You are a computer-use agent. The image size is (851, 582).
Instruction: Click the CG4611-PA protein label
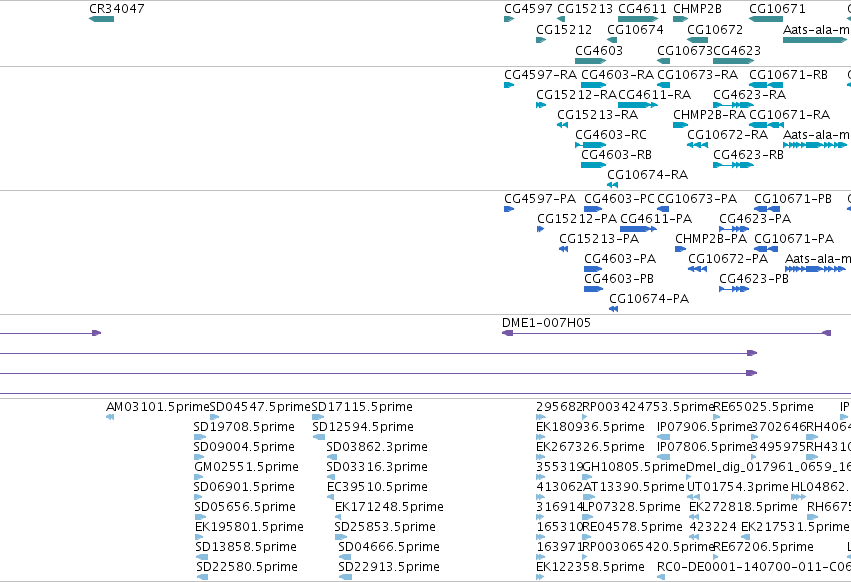(x=656, y=219)
